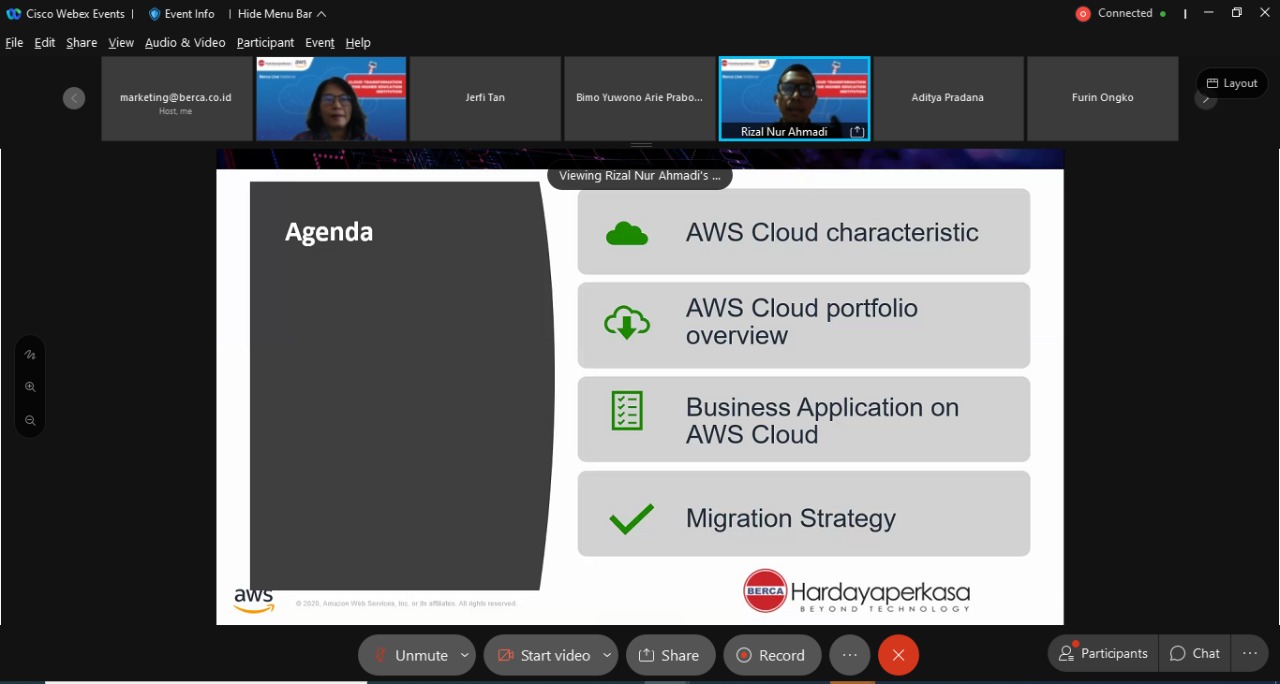This screenshot has height=684, width=1280.
Task: Open audio options arrow beside Unmute
Action: click(465, 655)
